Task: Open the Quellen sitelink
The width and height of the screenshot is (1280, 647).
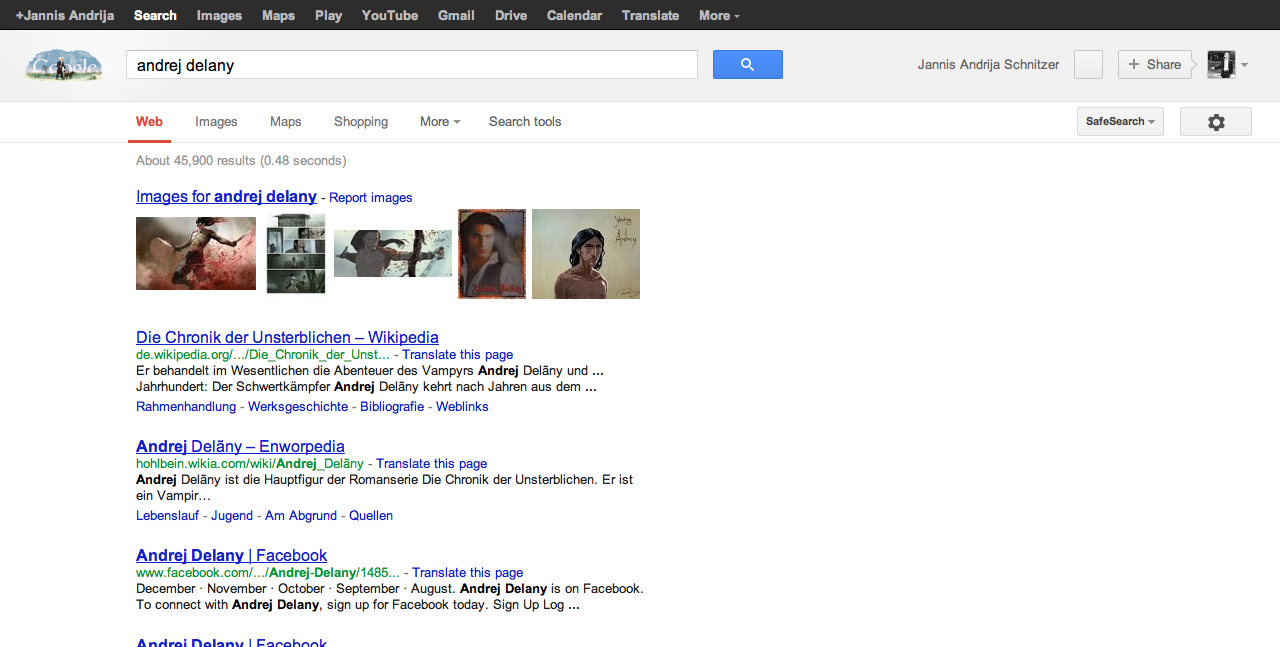Action: pyautogui.click(x=371, y=516)
